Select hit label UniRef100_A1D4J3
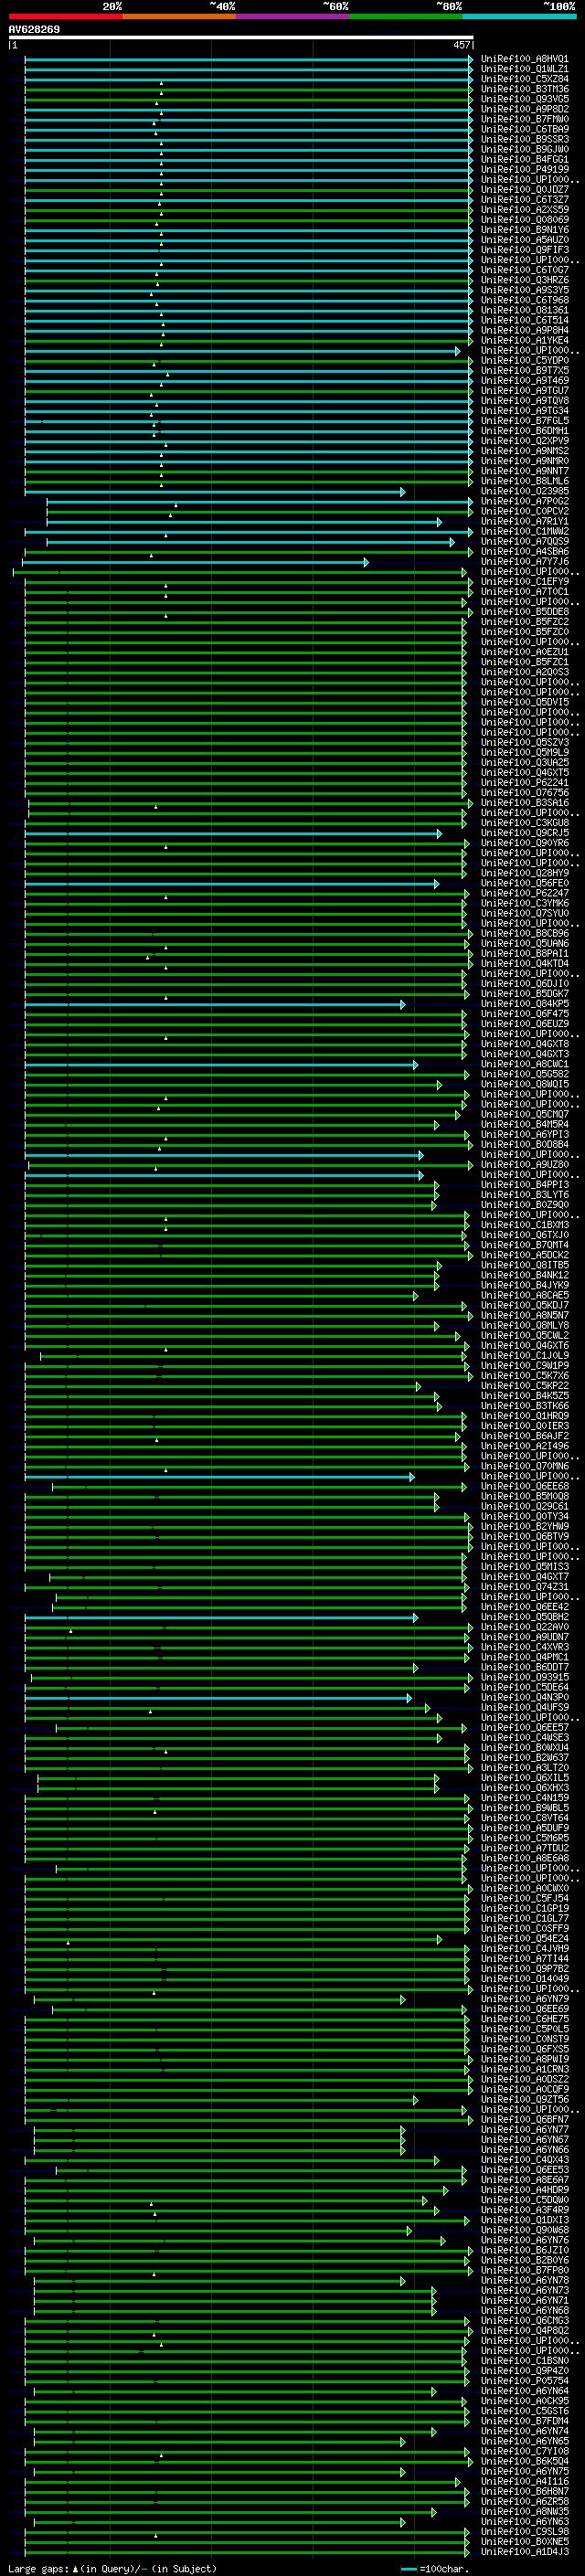Viewport: 585px width, 2576px height. point(524,2552)
